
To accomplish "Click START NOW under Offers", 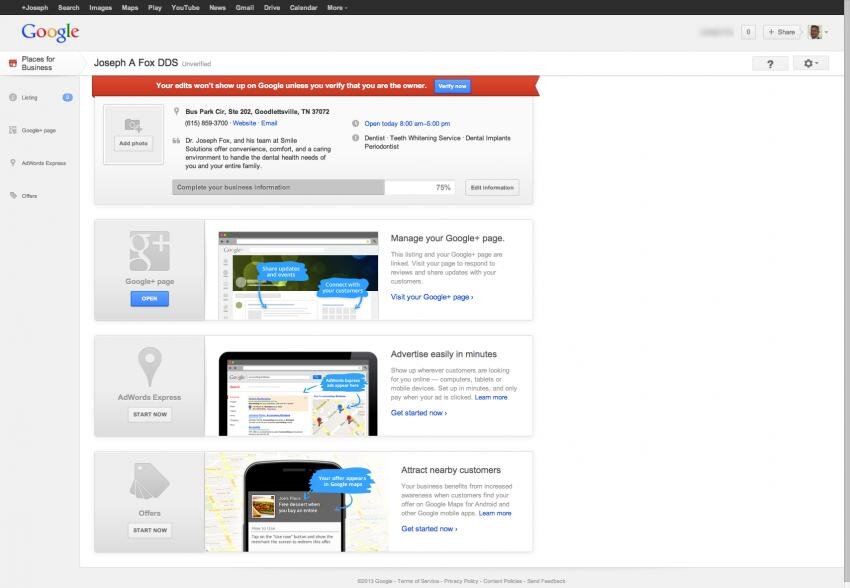I will 150,531.
